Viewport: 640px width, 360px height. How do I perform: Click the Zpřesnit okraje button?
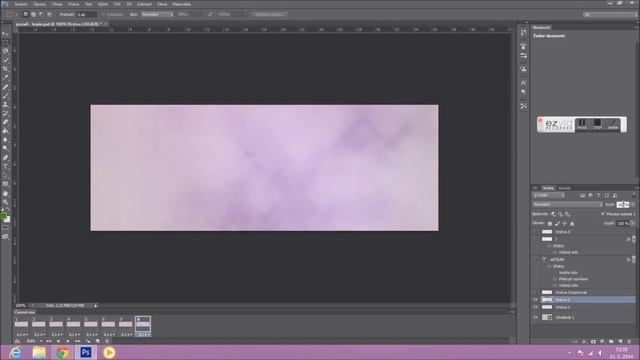pos(269,14)
